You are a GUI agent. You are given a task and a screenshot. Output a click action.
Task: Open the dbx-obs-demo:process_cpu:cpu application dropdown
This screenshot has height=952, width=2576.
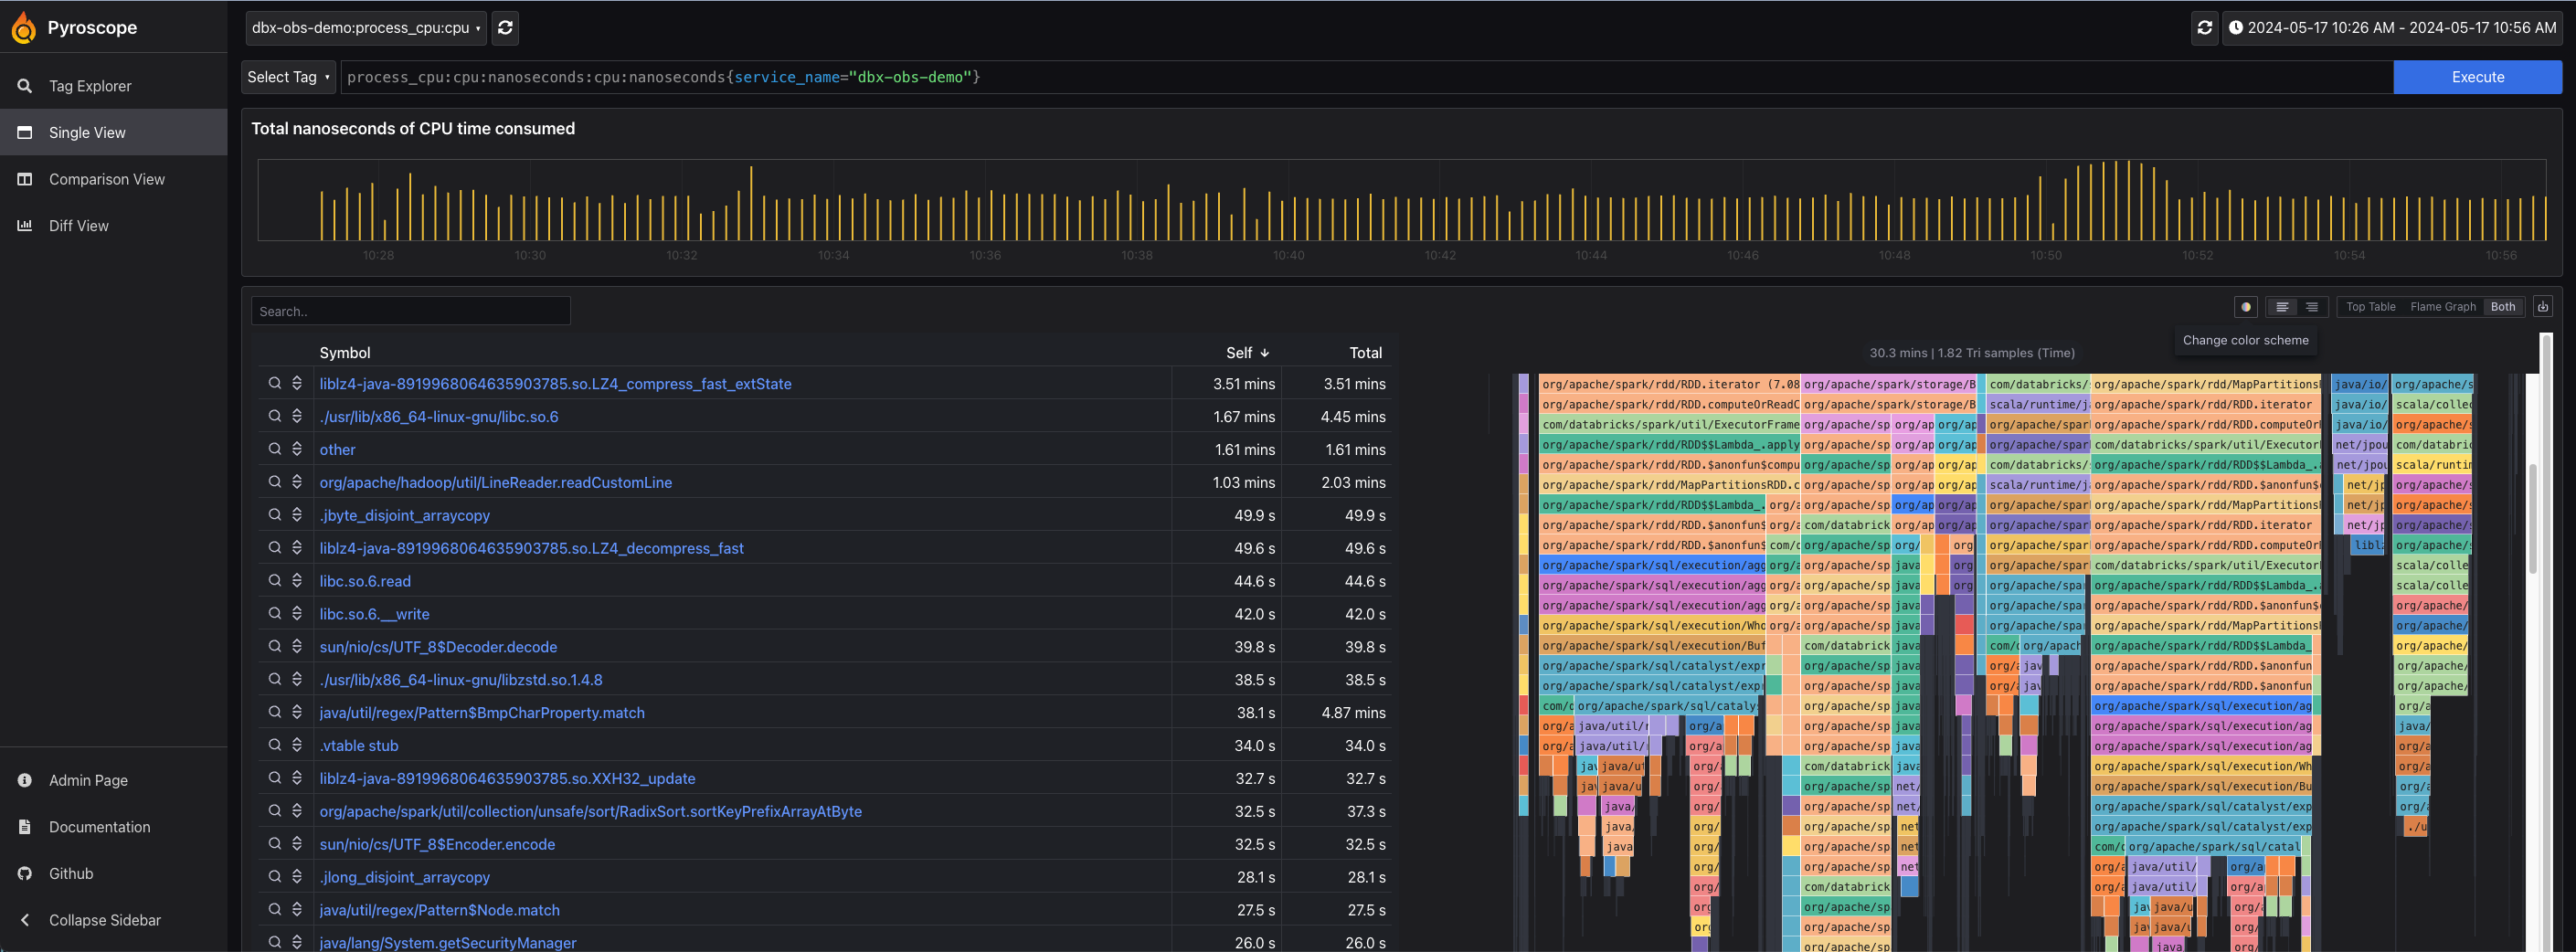coord(366,28)
